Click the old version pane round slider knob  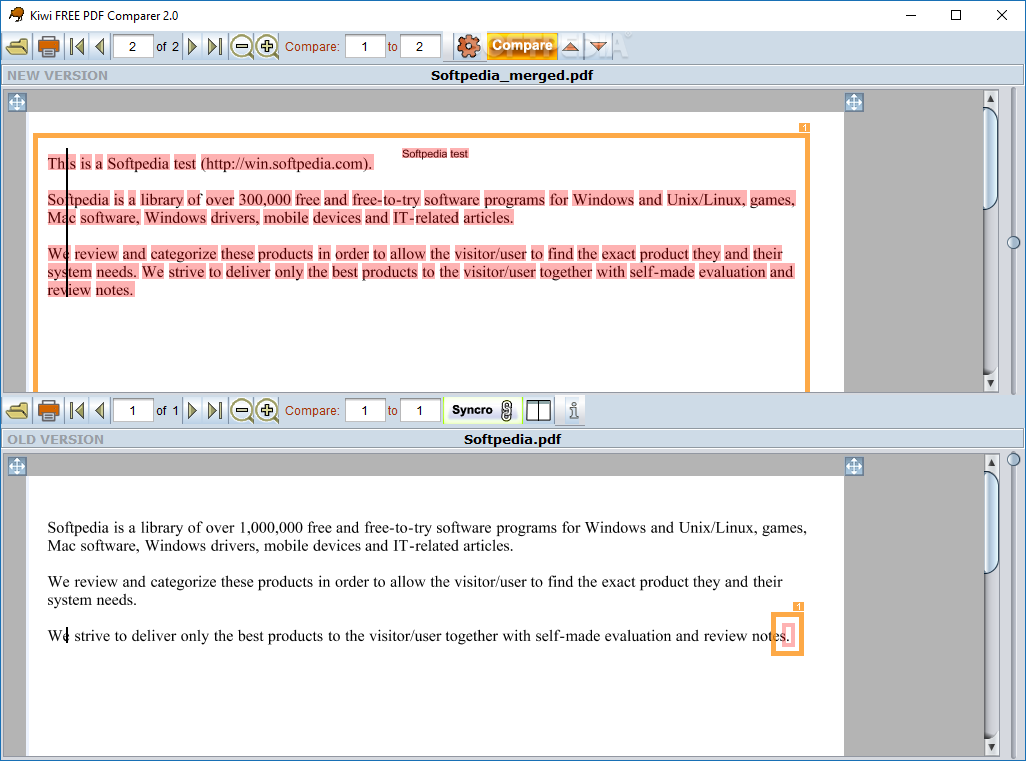pyautogui.click(x=1014, y=459)
